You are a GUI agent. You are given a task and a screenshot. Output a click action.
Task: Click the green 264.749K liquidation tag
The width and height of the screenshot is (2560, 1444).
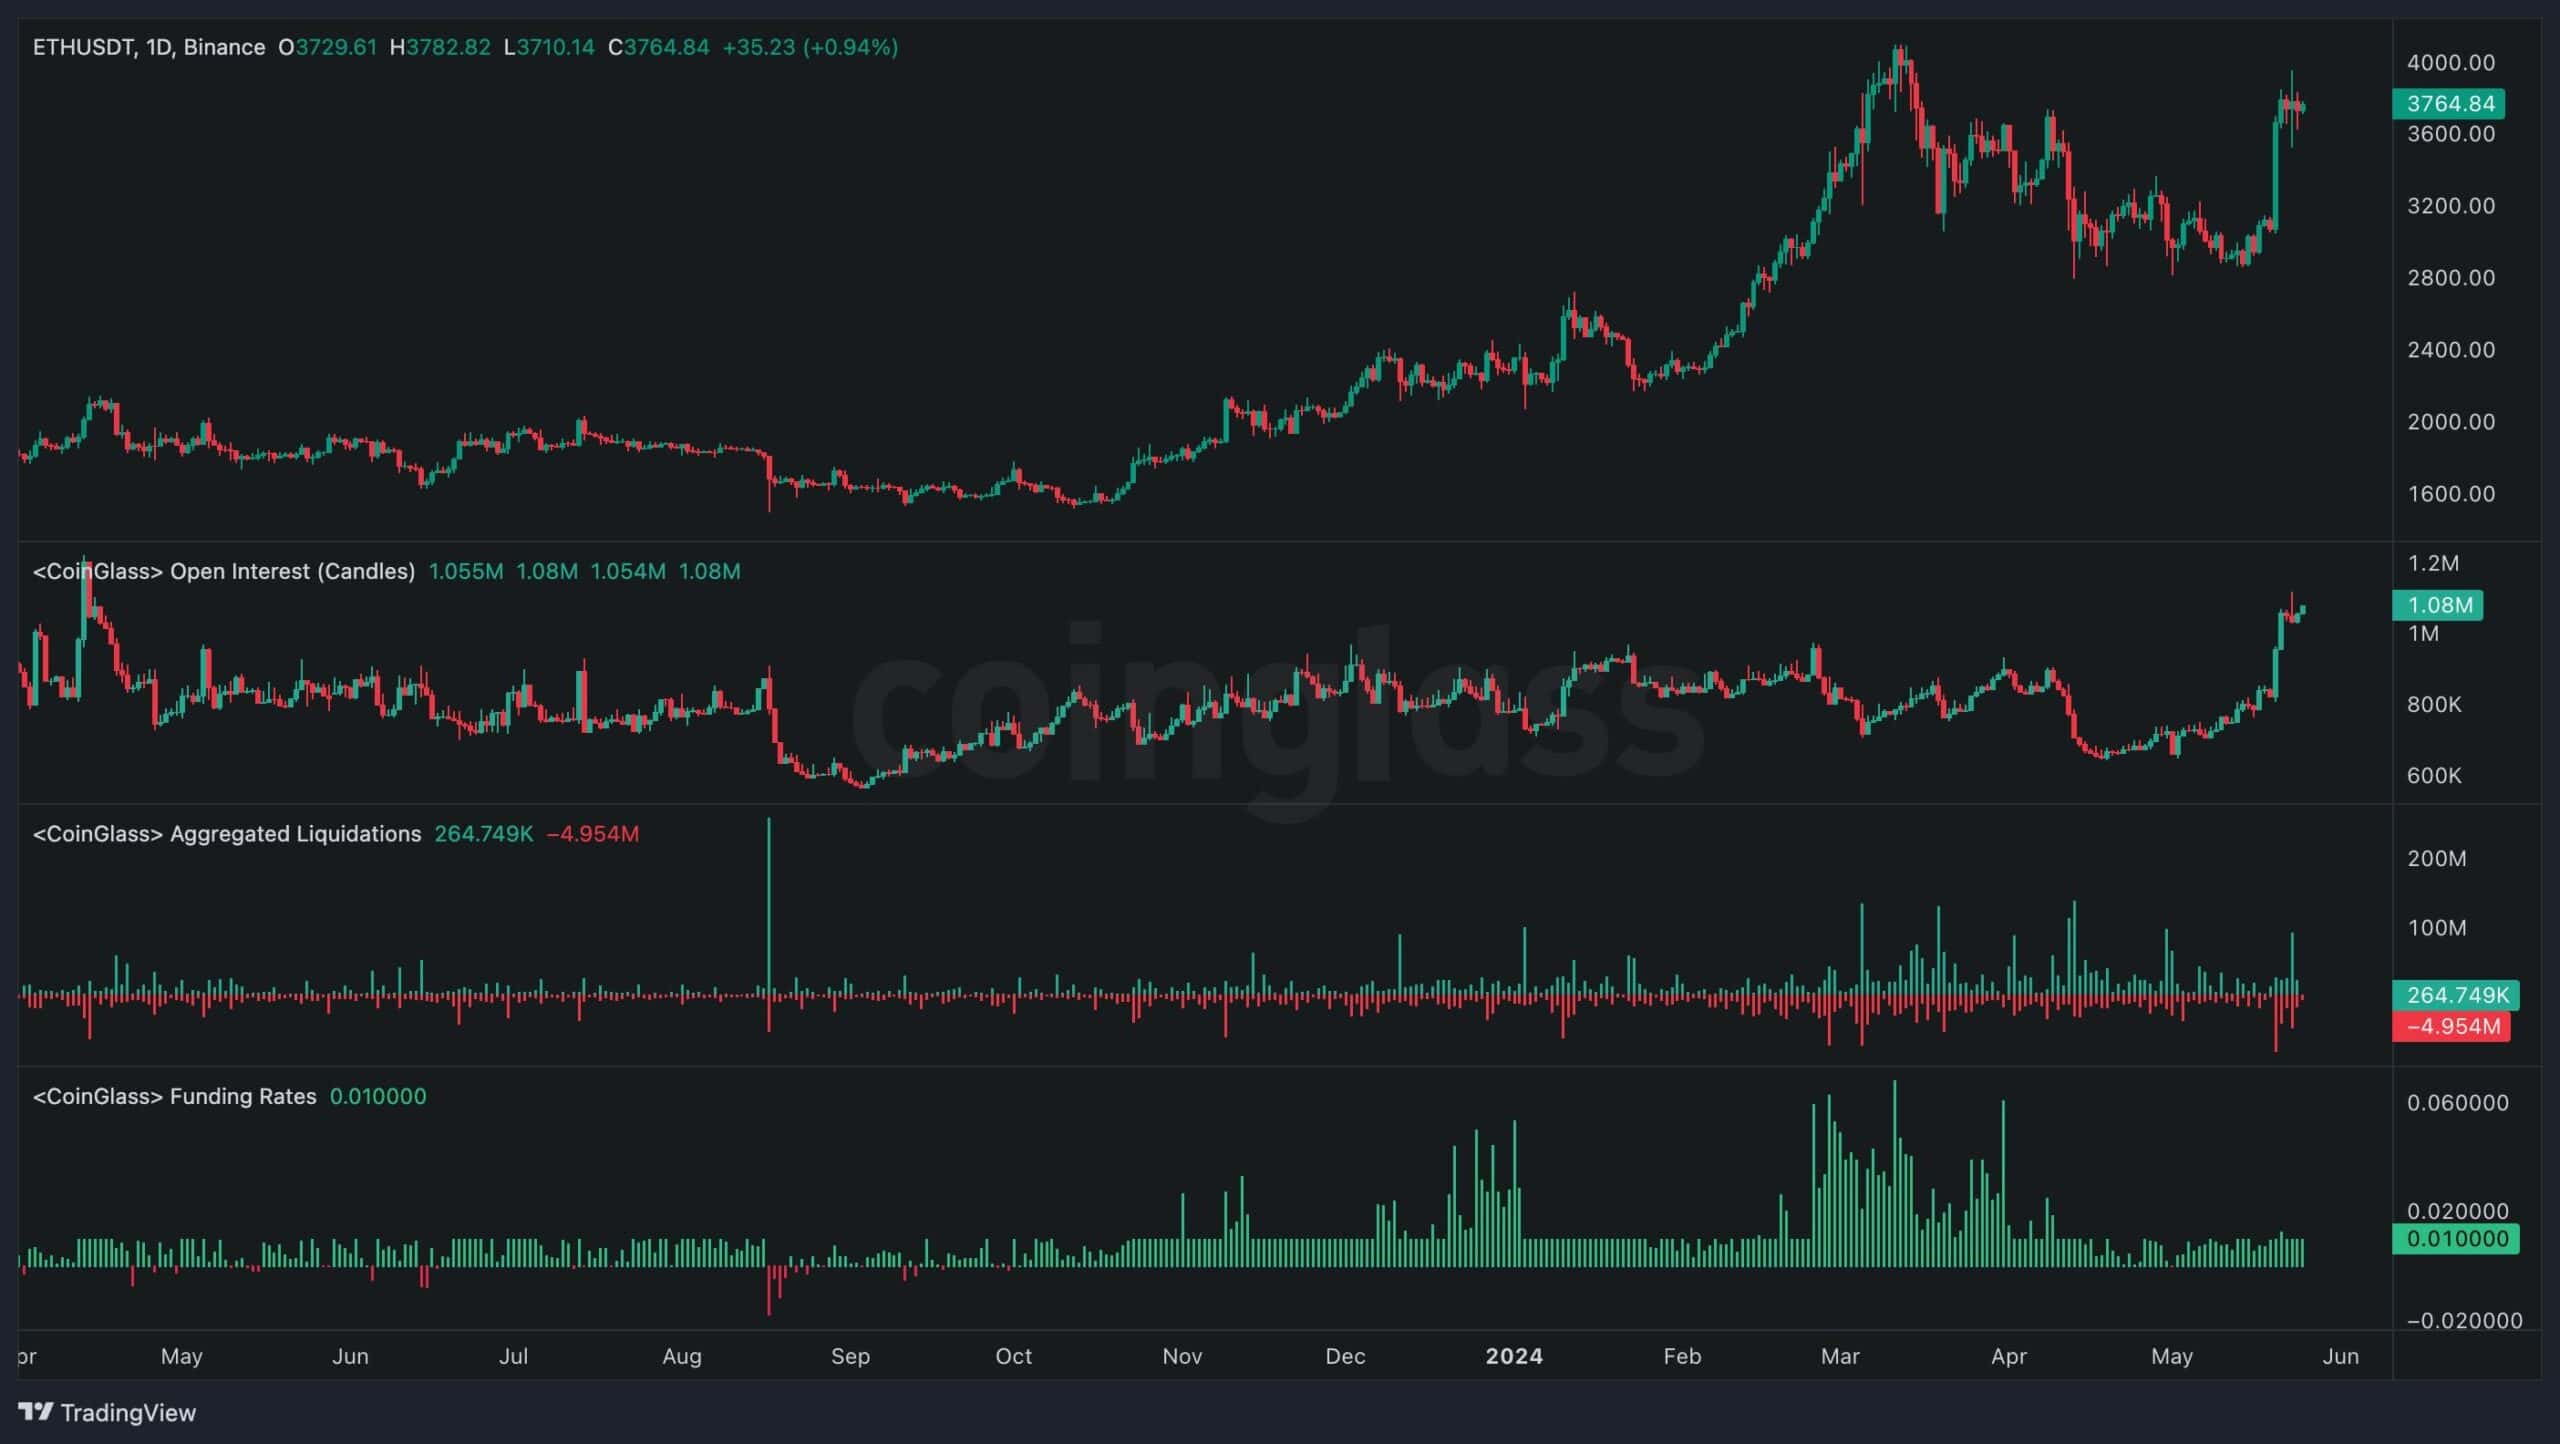2456,995
